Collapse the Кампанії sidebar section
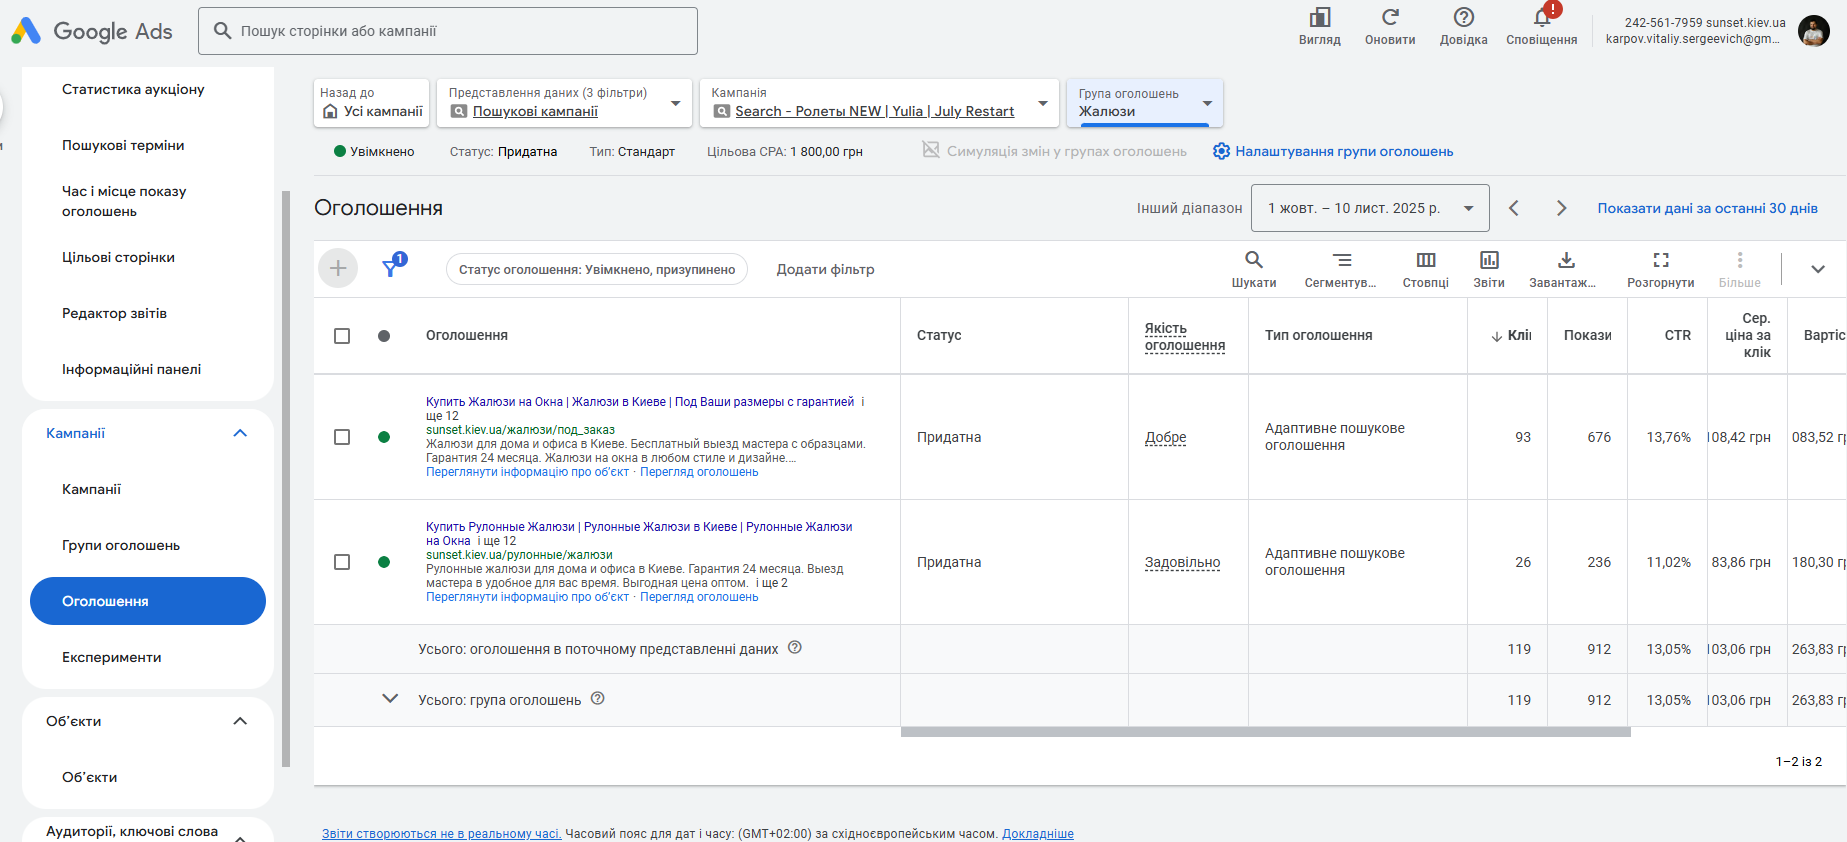The height and width of the screenshot is (842, 1847). pos(240,433)
